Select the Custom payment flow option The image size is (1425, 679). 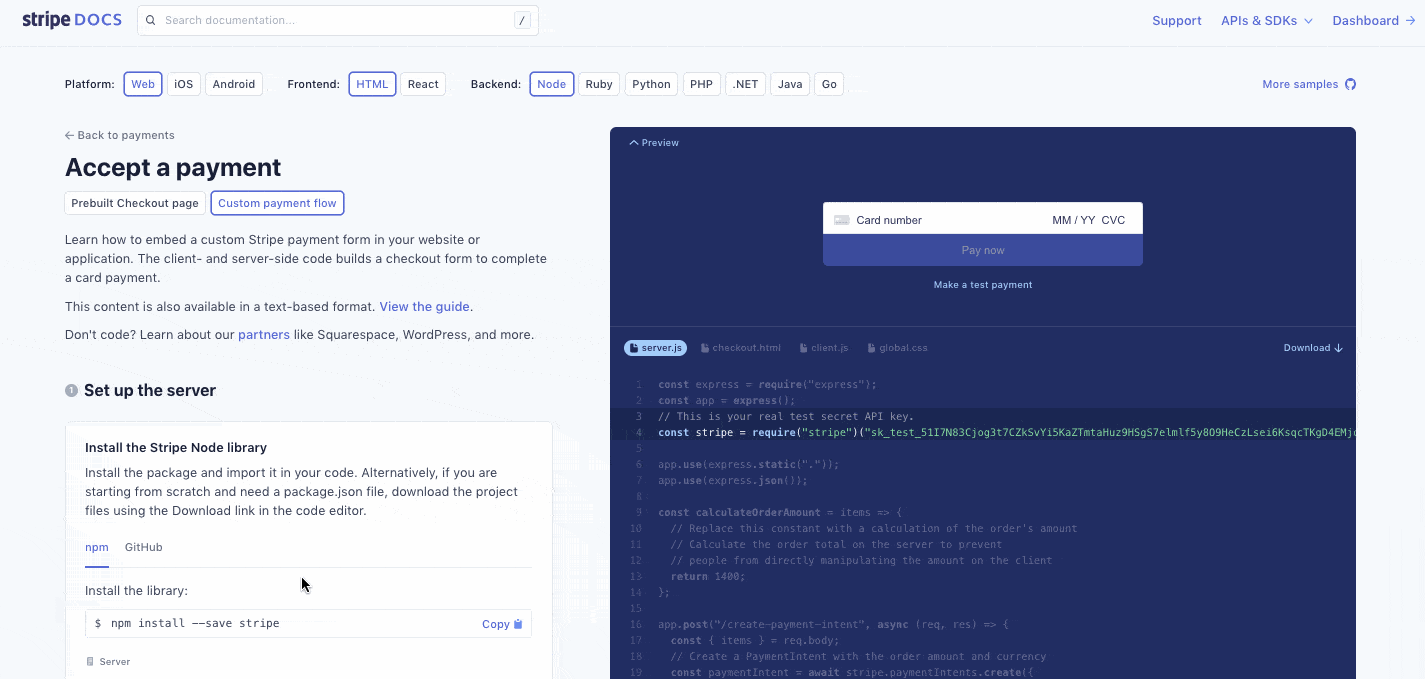(277, 203)
